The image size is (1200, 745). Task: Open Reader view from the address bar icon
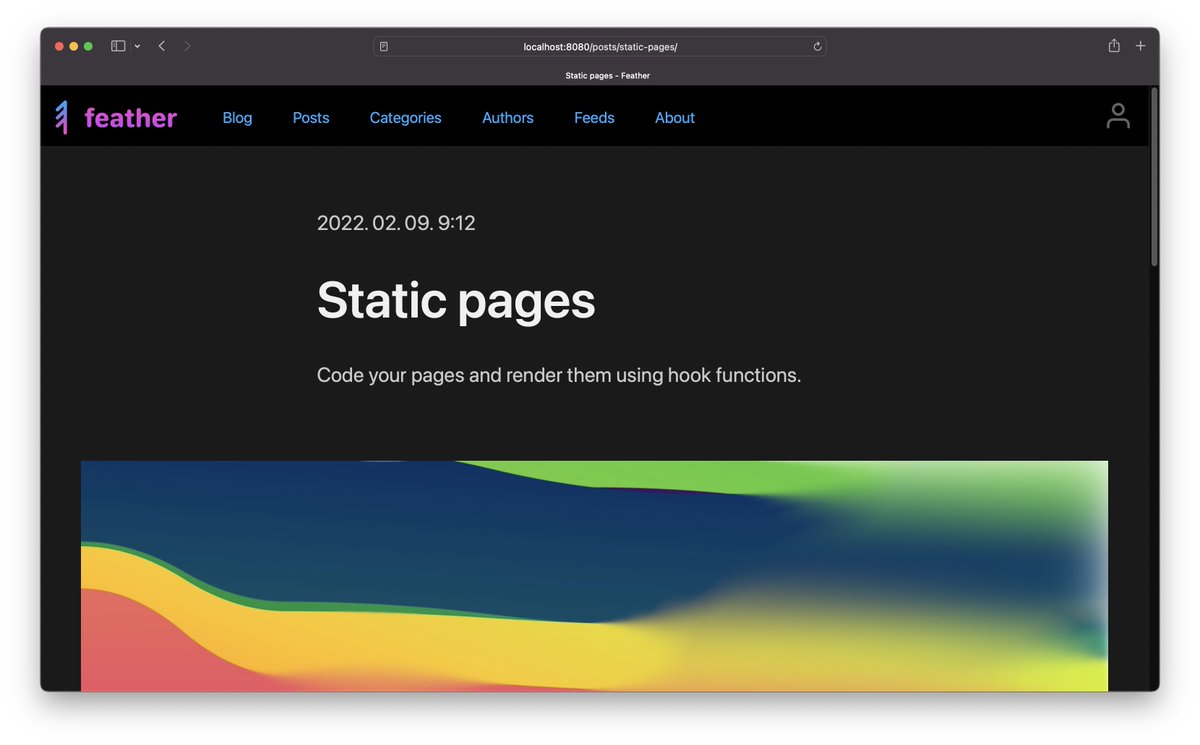click(x=384, y=46)
